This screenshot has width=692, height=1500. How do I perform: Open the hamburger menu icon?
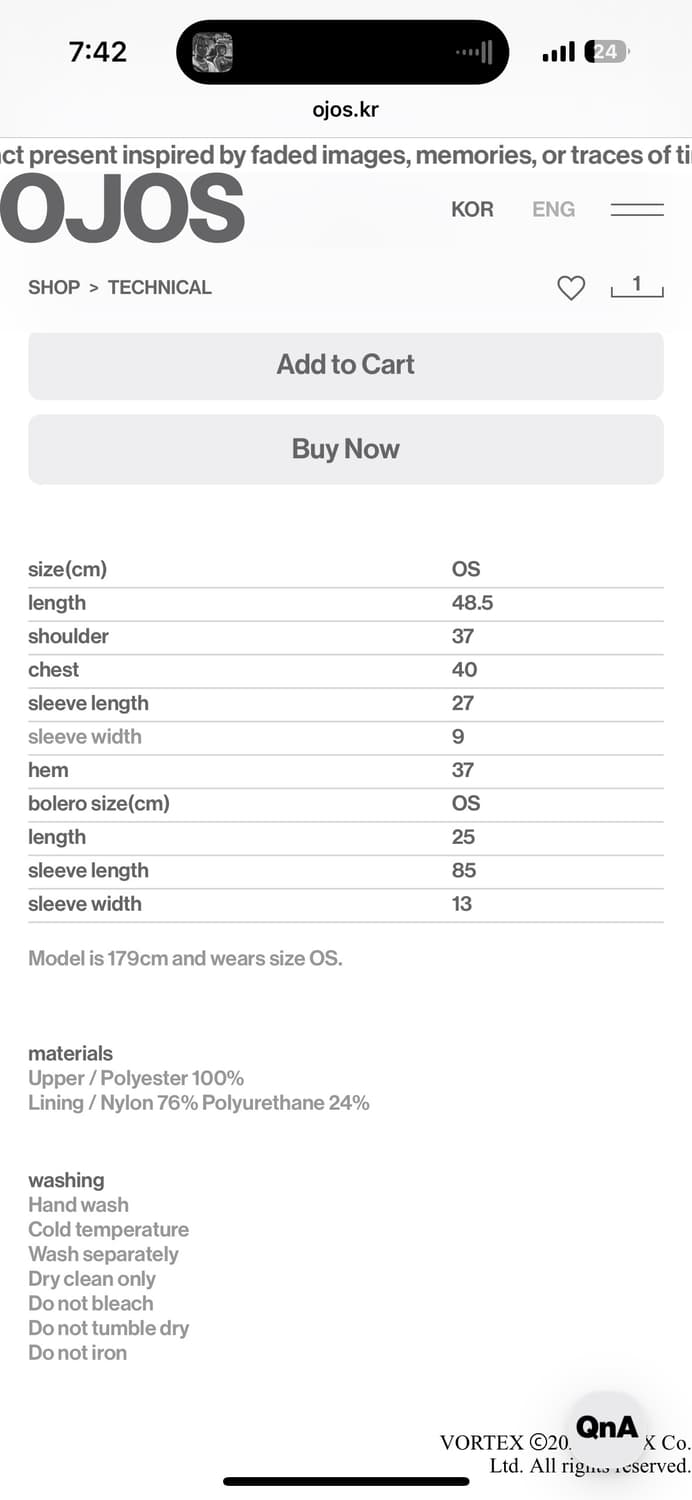637,210
